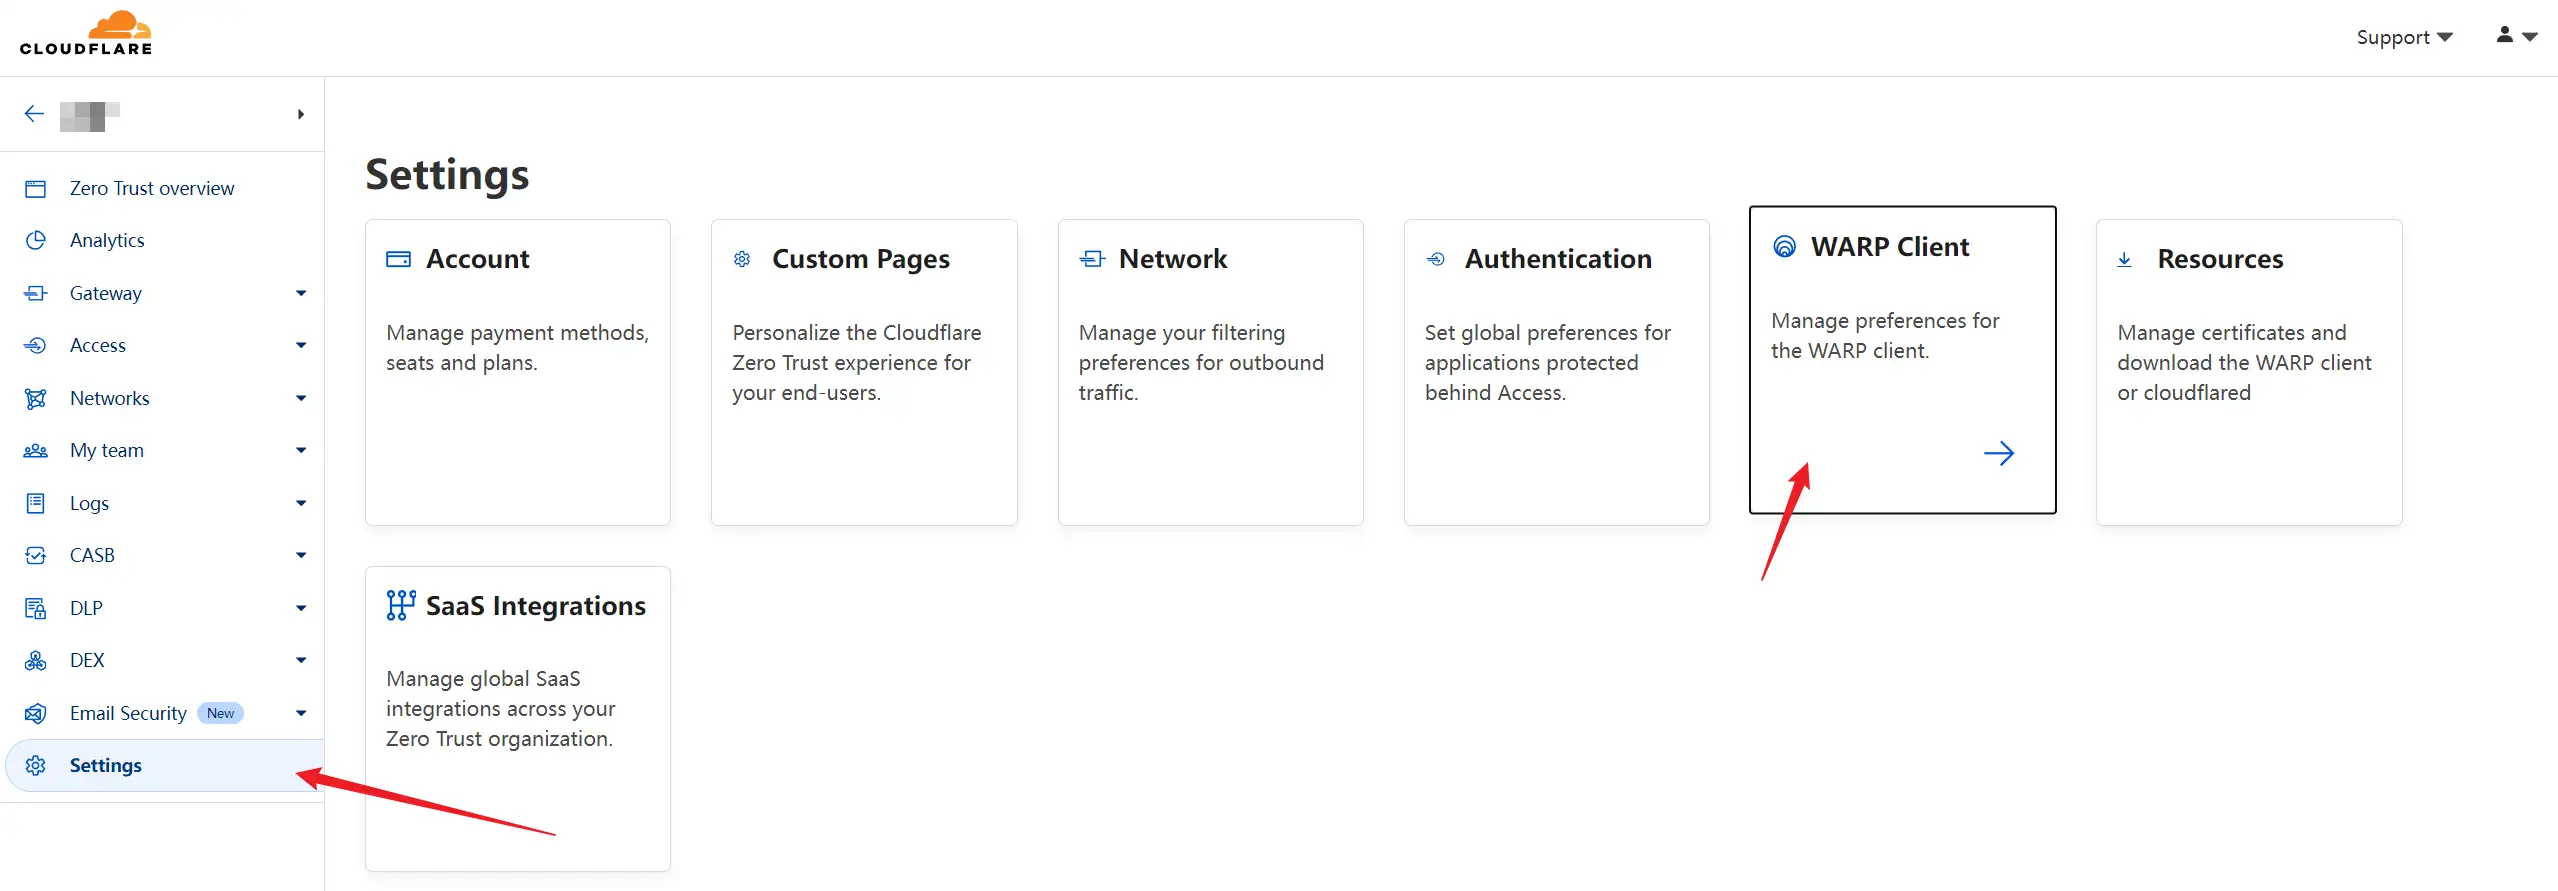Click the Settings gear icon in sidebar
The image size is (2558, 891).
click(36, 766)
